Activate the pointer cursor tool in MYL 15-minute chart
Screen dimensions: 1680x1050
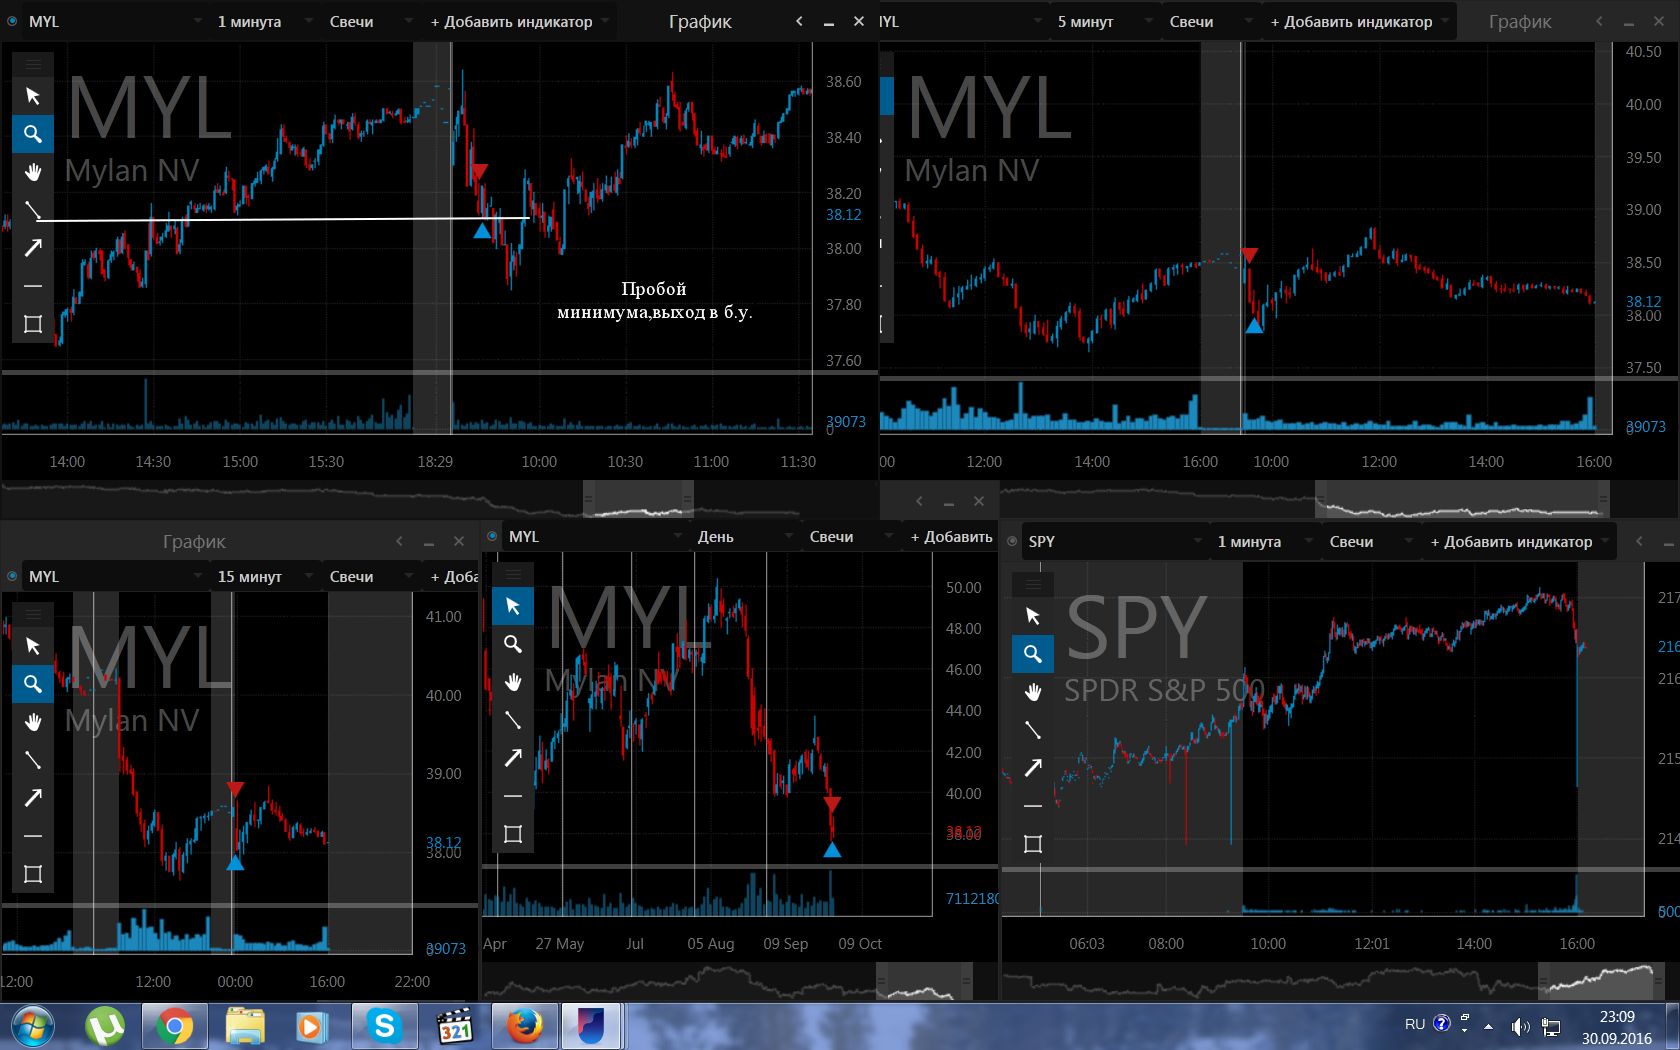tap(33, 646)
